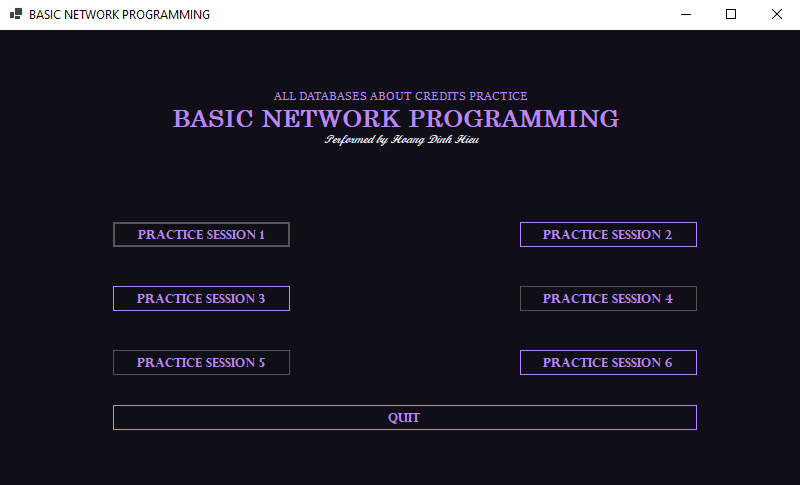Screen dimensions: 800x485
Task: Click the app icon in title bar
Action: (16, 14)
